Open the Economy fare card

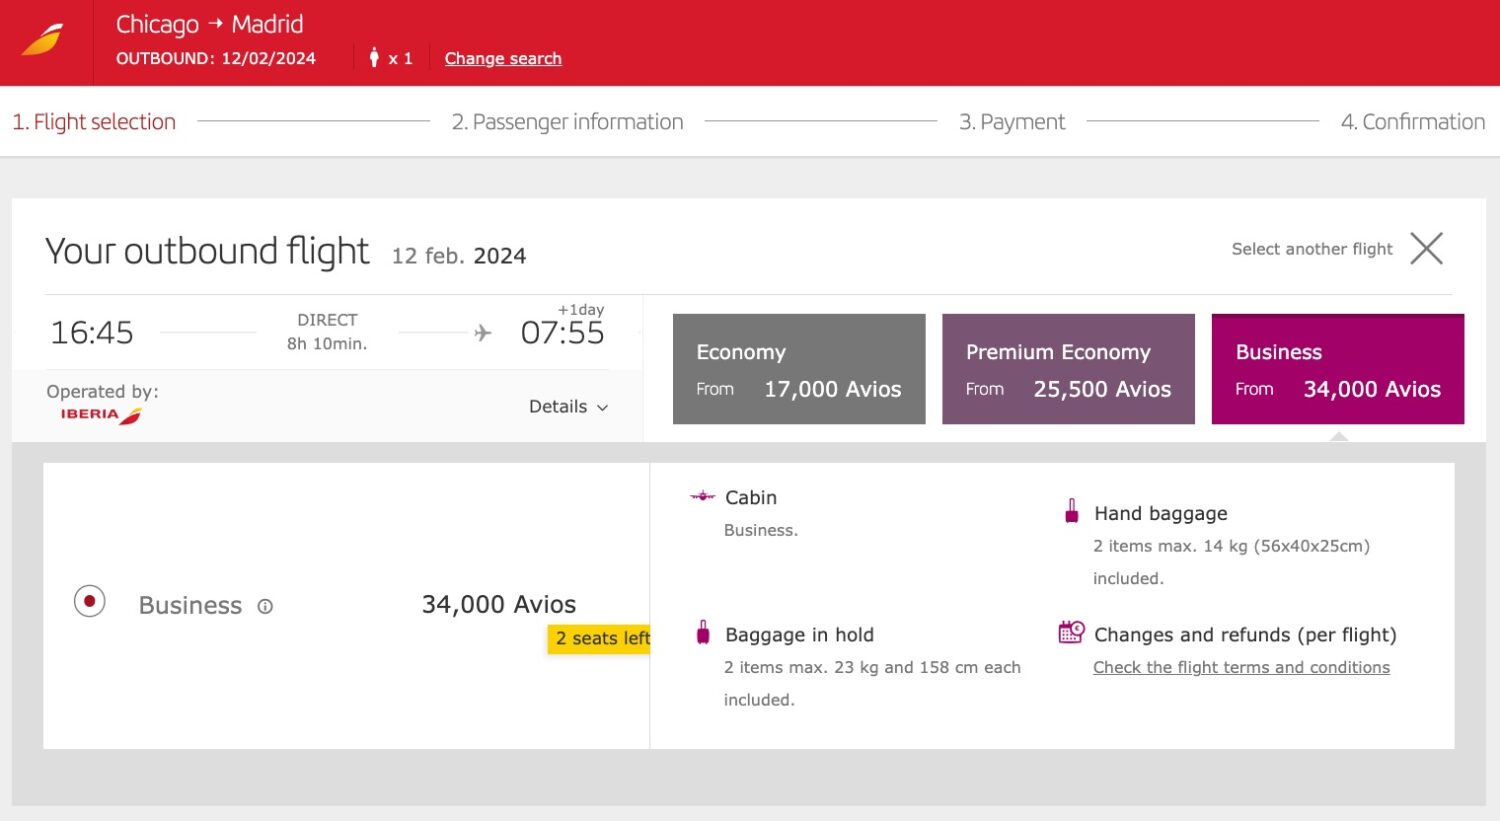(x=798, y=368)
